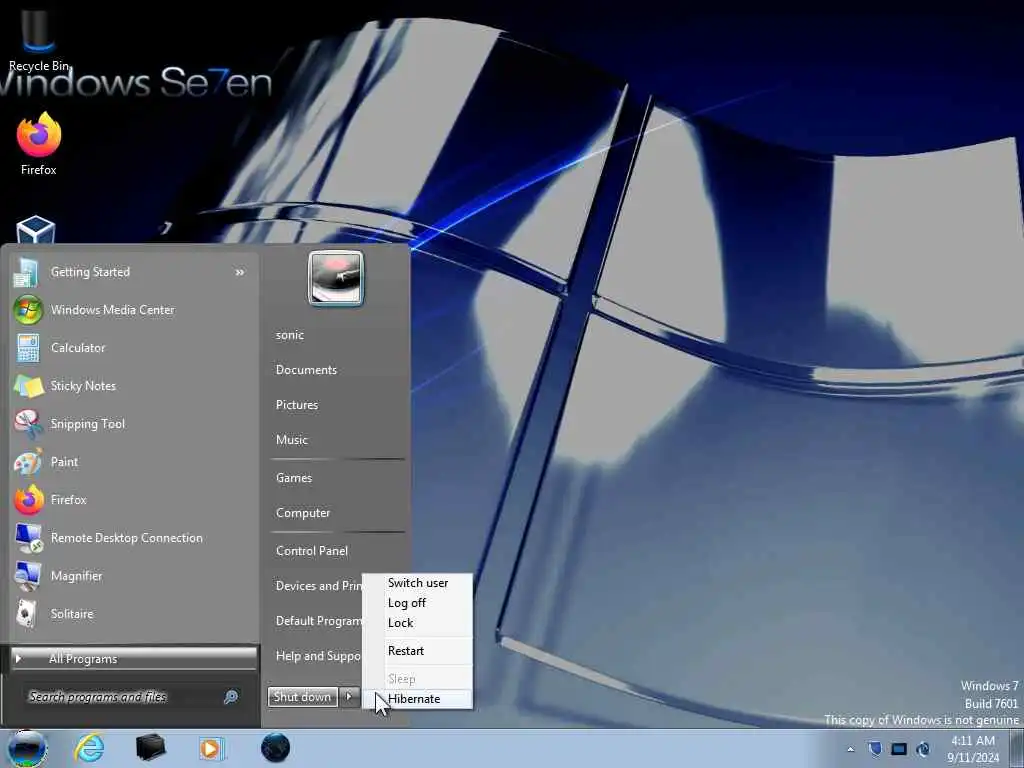Open Computer from the Start menu
Viewport: 1024px width, 768px height.
(303, 513)
